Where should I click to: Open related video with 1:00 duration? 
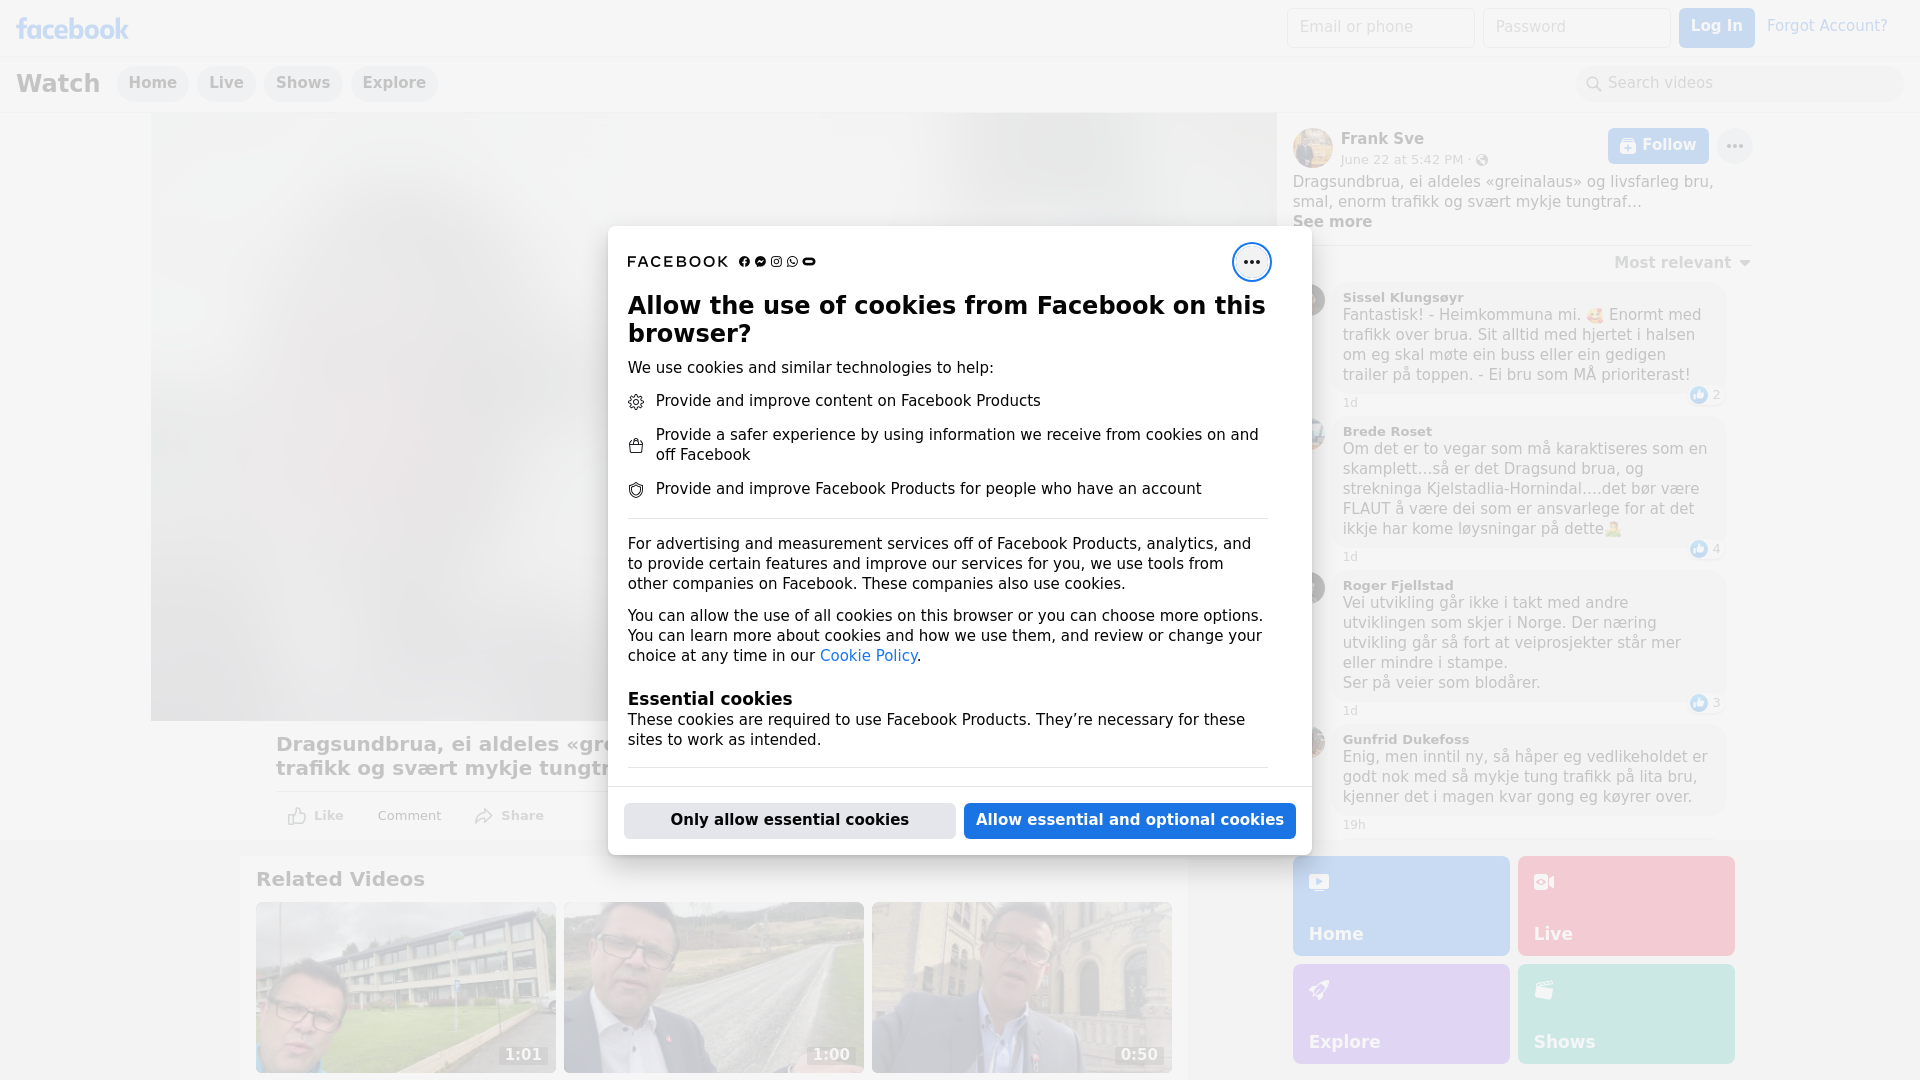coord(714,988)
